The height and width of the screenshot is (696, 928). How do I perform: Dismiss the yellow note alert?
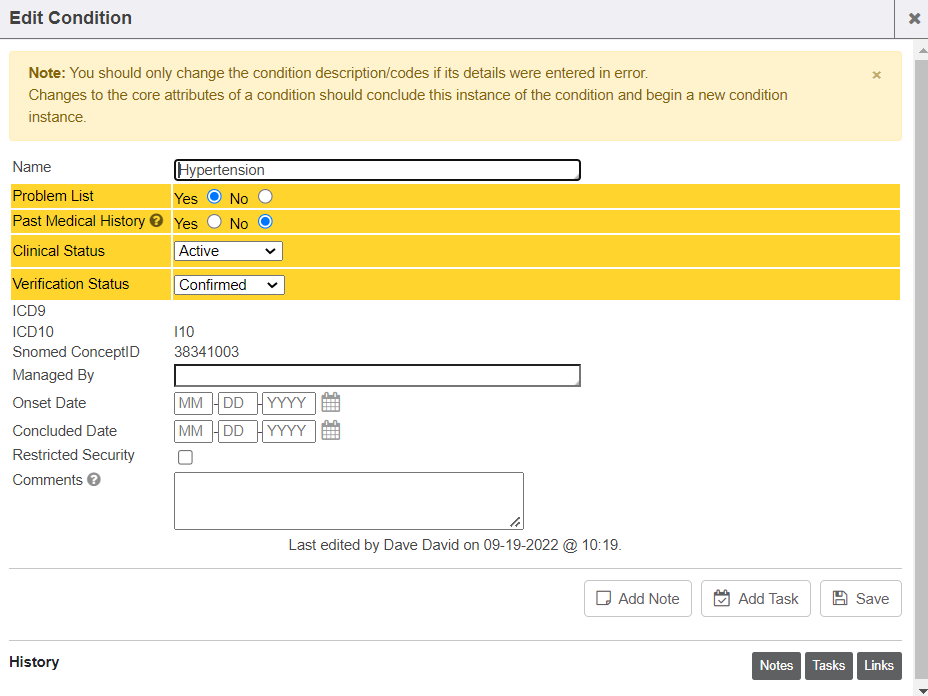(x=876, y=75)
